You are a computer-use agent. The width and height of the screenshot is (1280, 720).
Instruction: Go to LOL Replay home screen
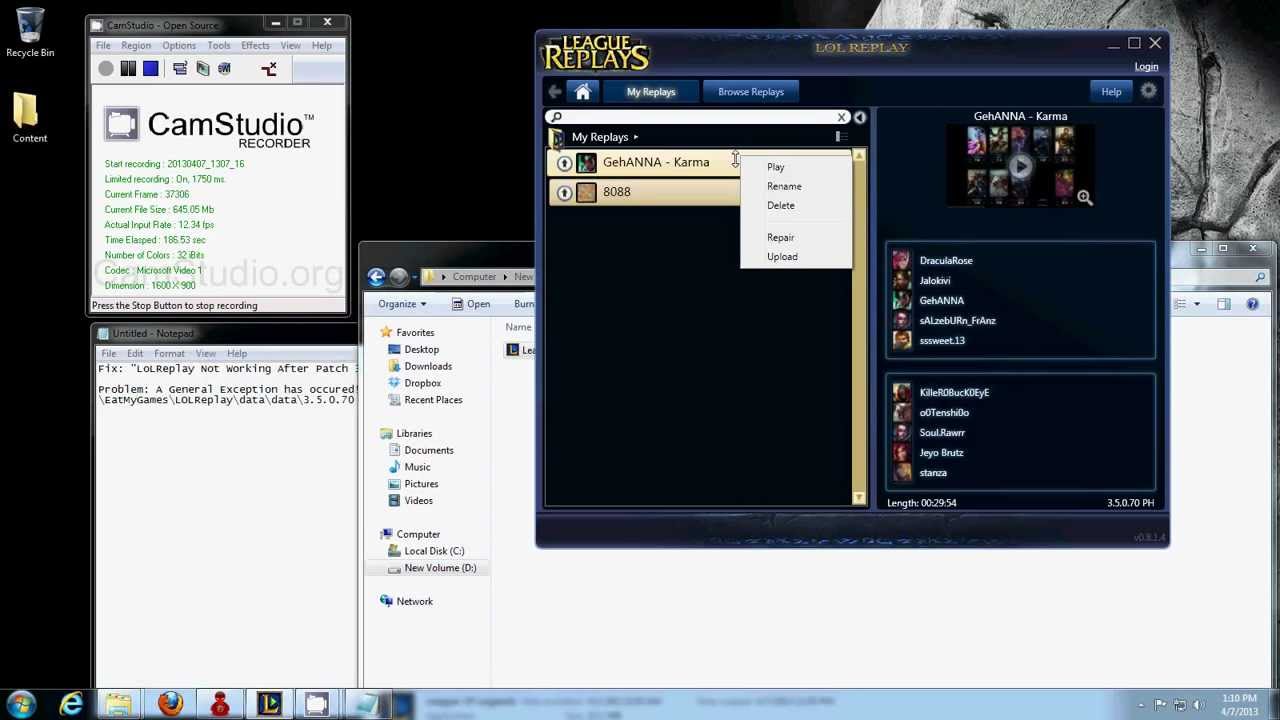click(x=583, y=92)
